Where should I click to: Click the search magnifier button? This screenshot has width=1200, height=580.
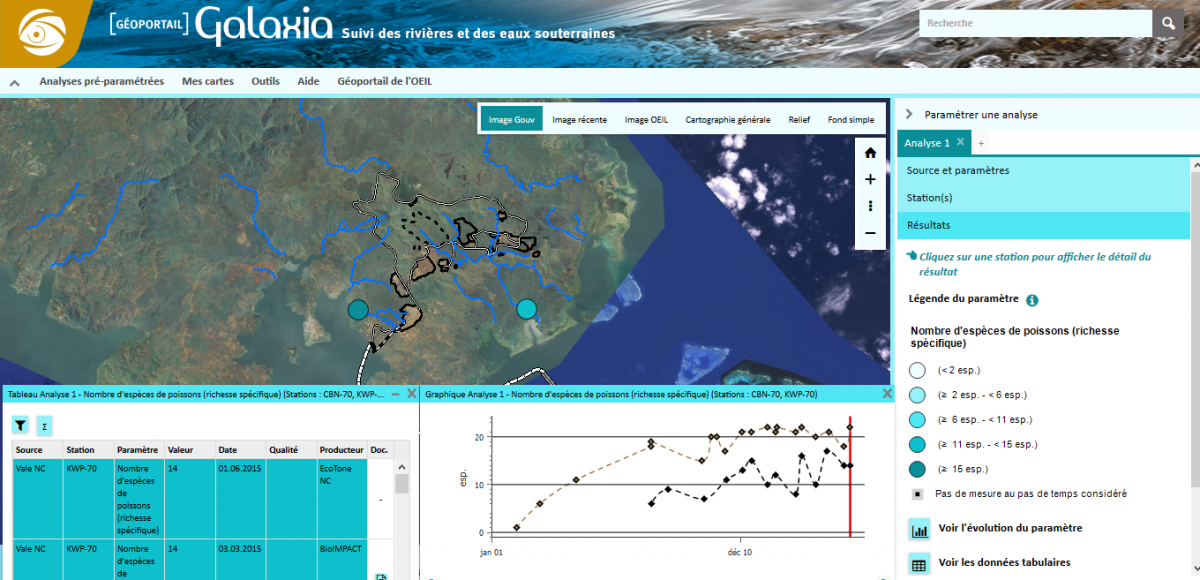pyautogui.click(x=1167, y=23)
